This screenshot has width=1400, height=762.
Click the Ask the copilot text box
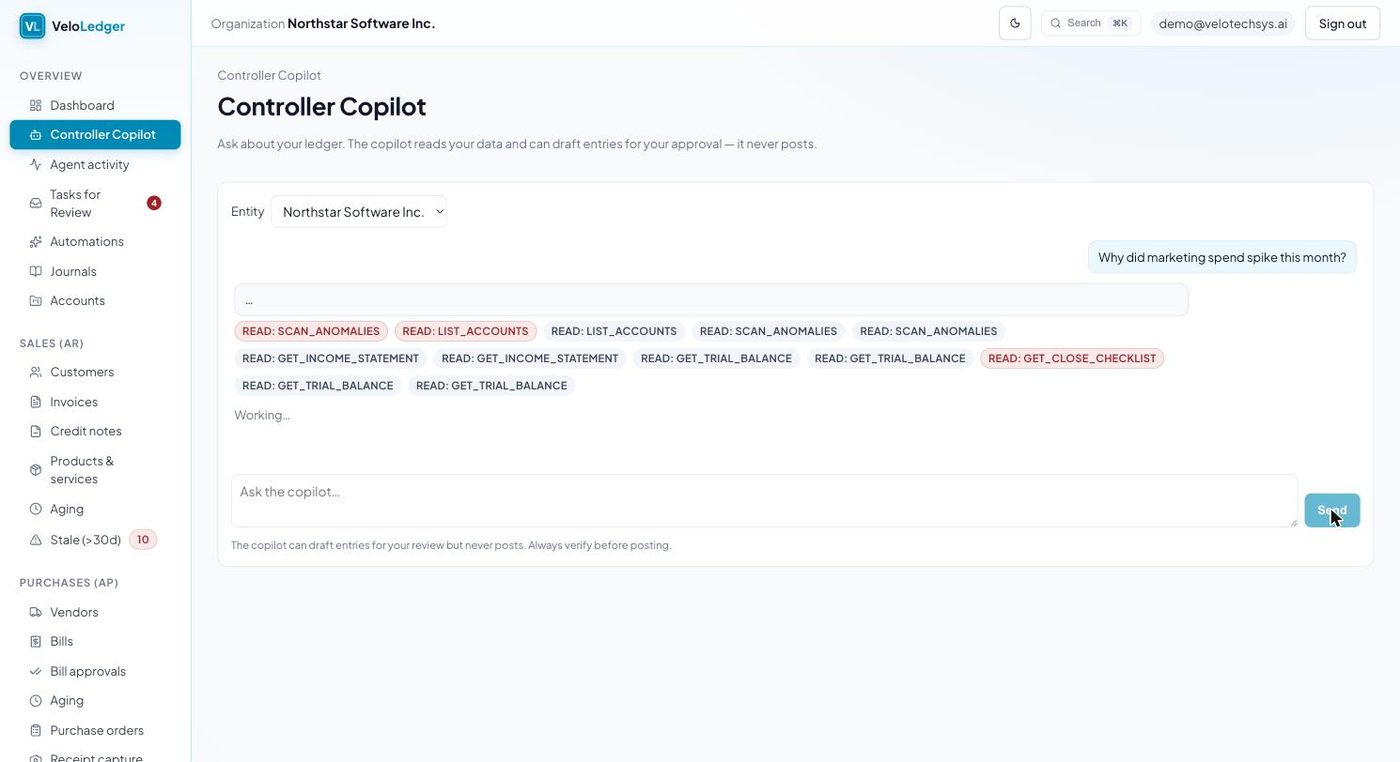764,501
